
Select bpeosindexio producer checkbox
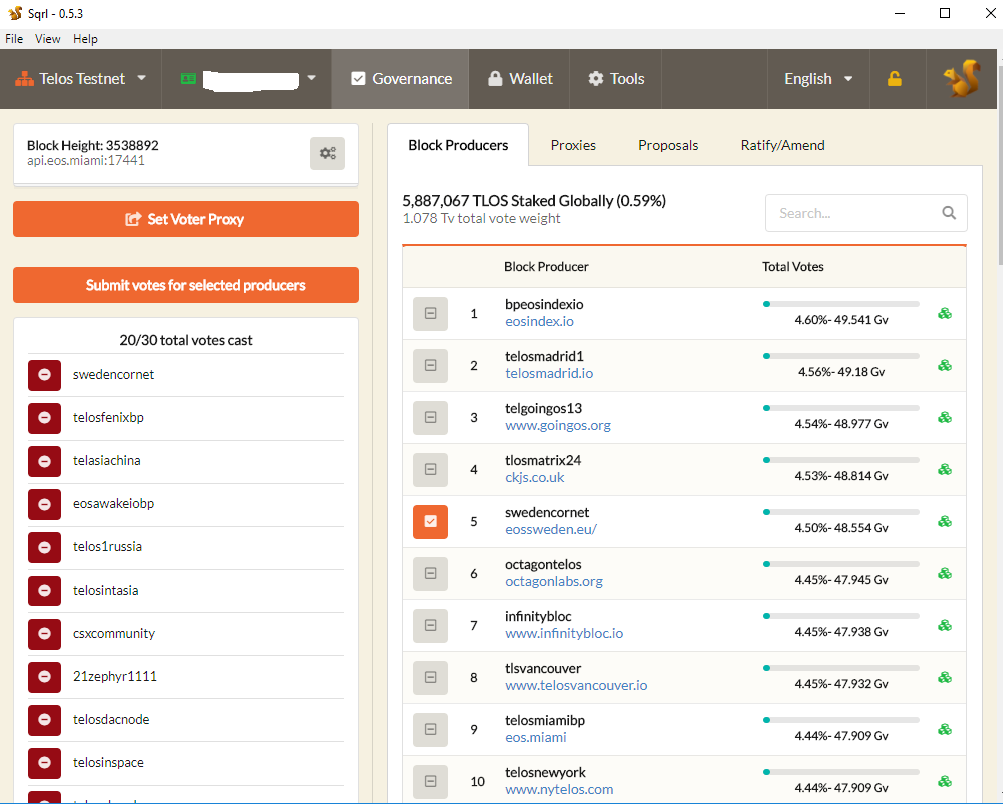point(430,313)
